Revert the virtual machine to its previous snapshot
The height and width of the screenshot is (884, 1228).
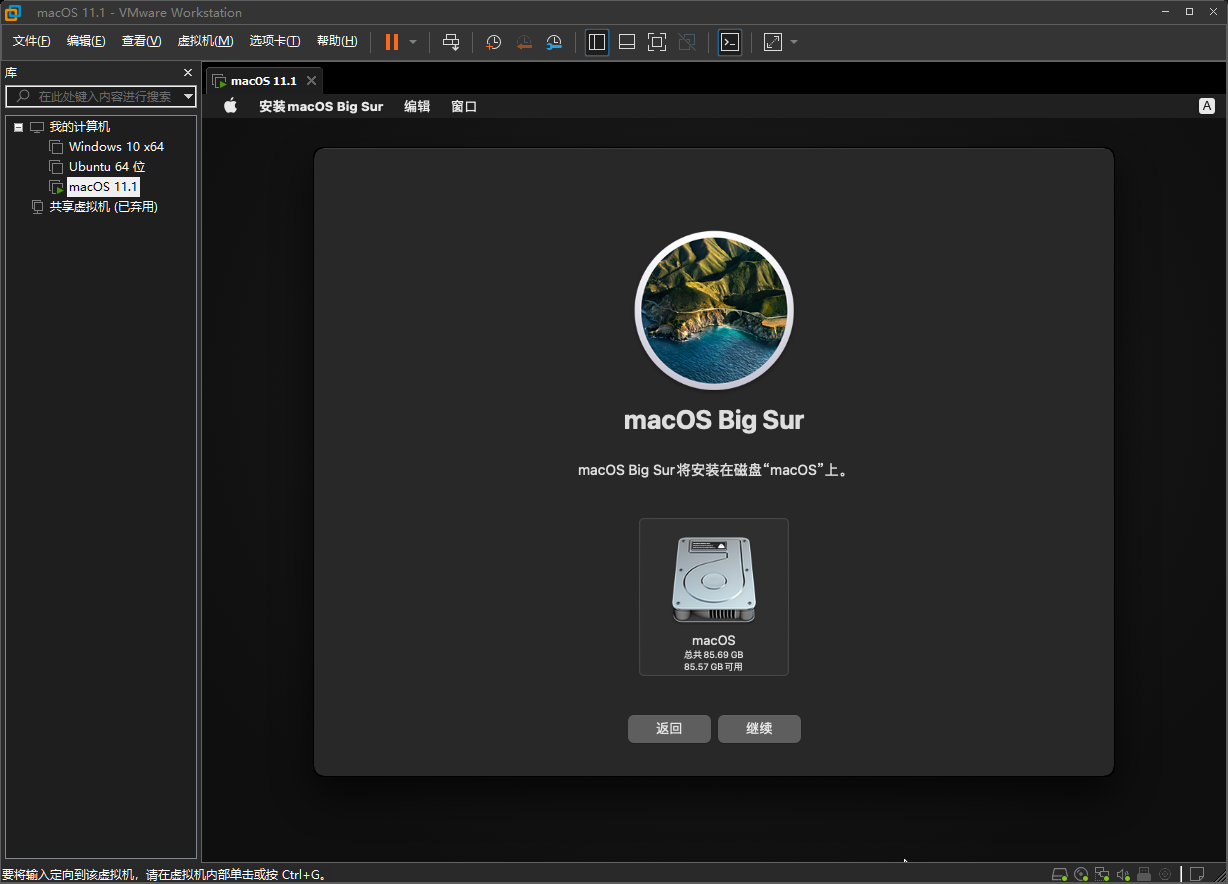pos(523,42)
